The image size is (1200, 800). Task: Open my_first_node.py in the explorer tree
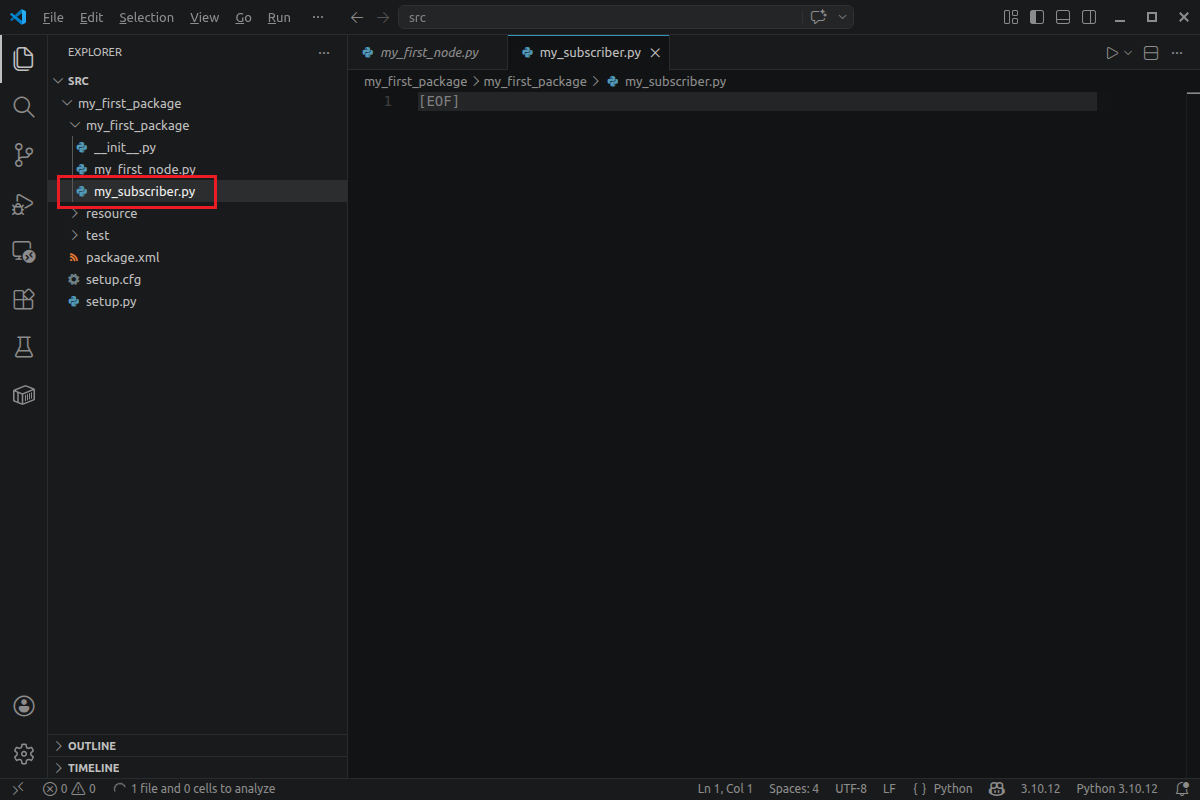(x=198, y=169)
